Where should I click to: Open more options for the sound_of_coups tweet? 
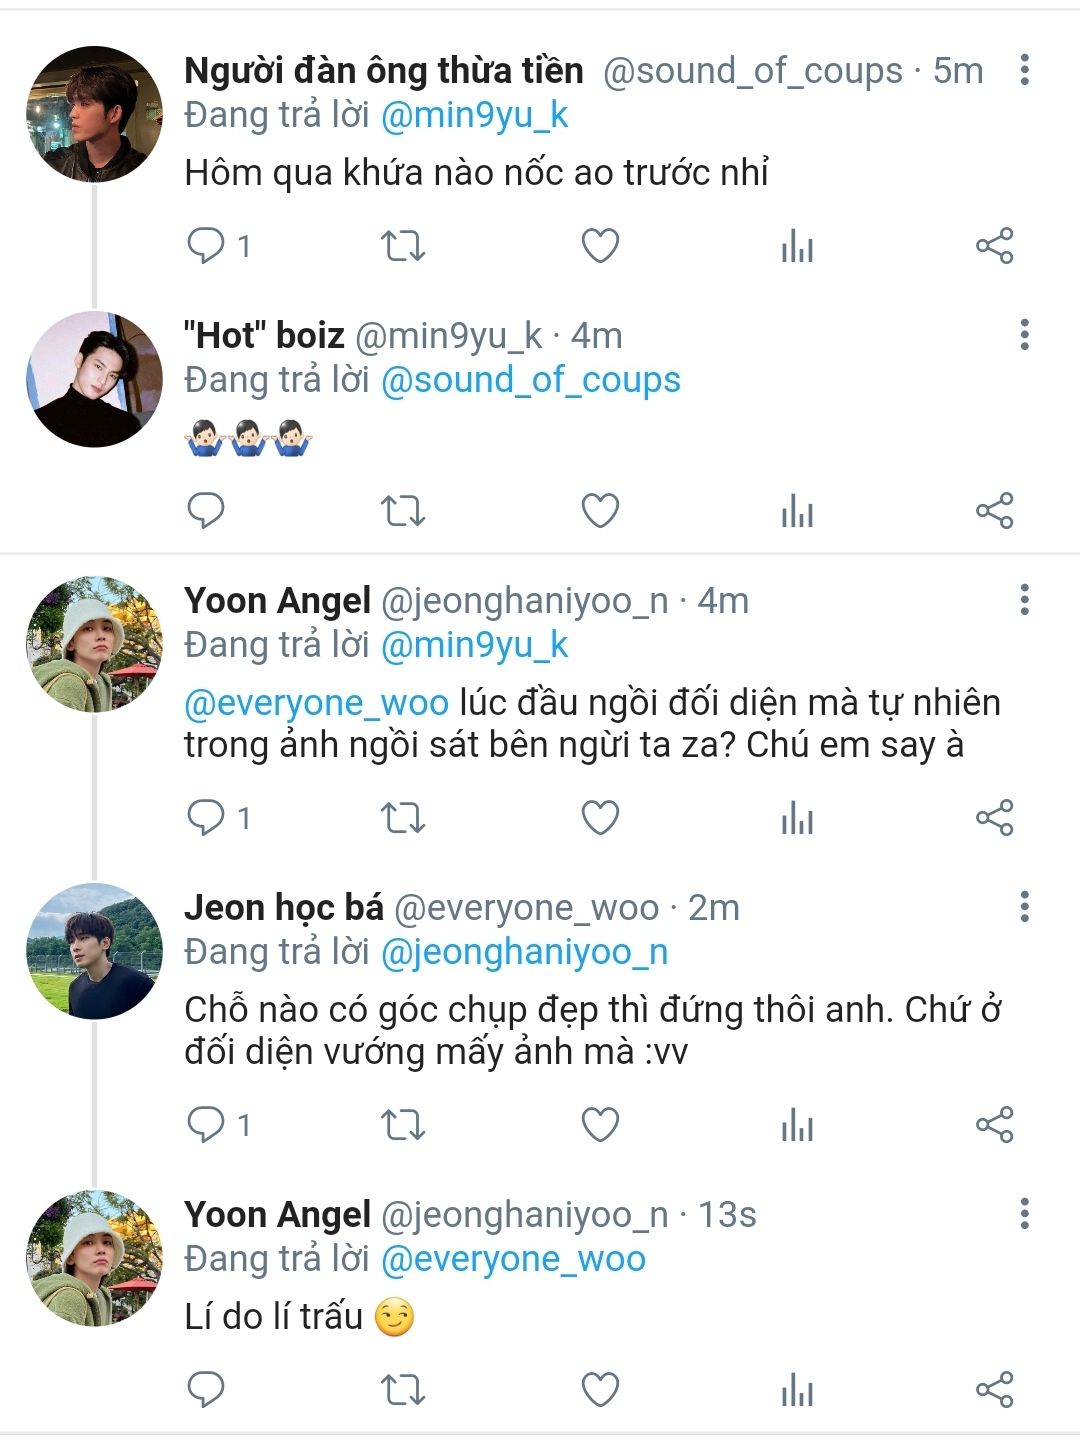[x=1024, y=70]
